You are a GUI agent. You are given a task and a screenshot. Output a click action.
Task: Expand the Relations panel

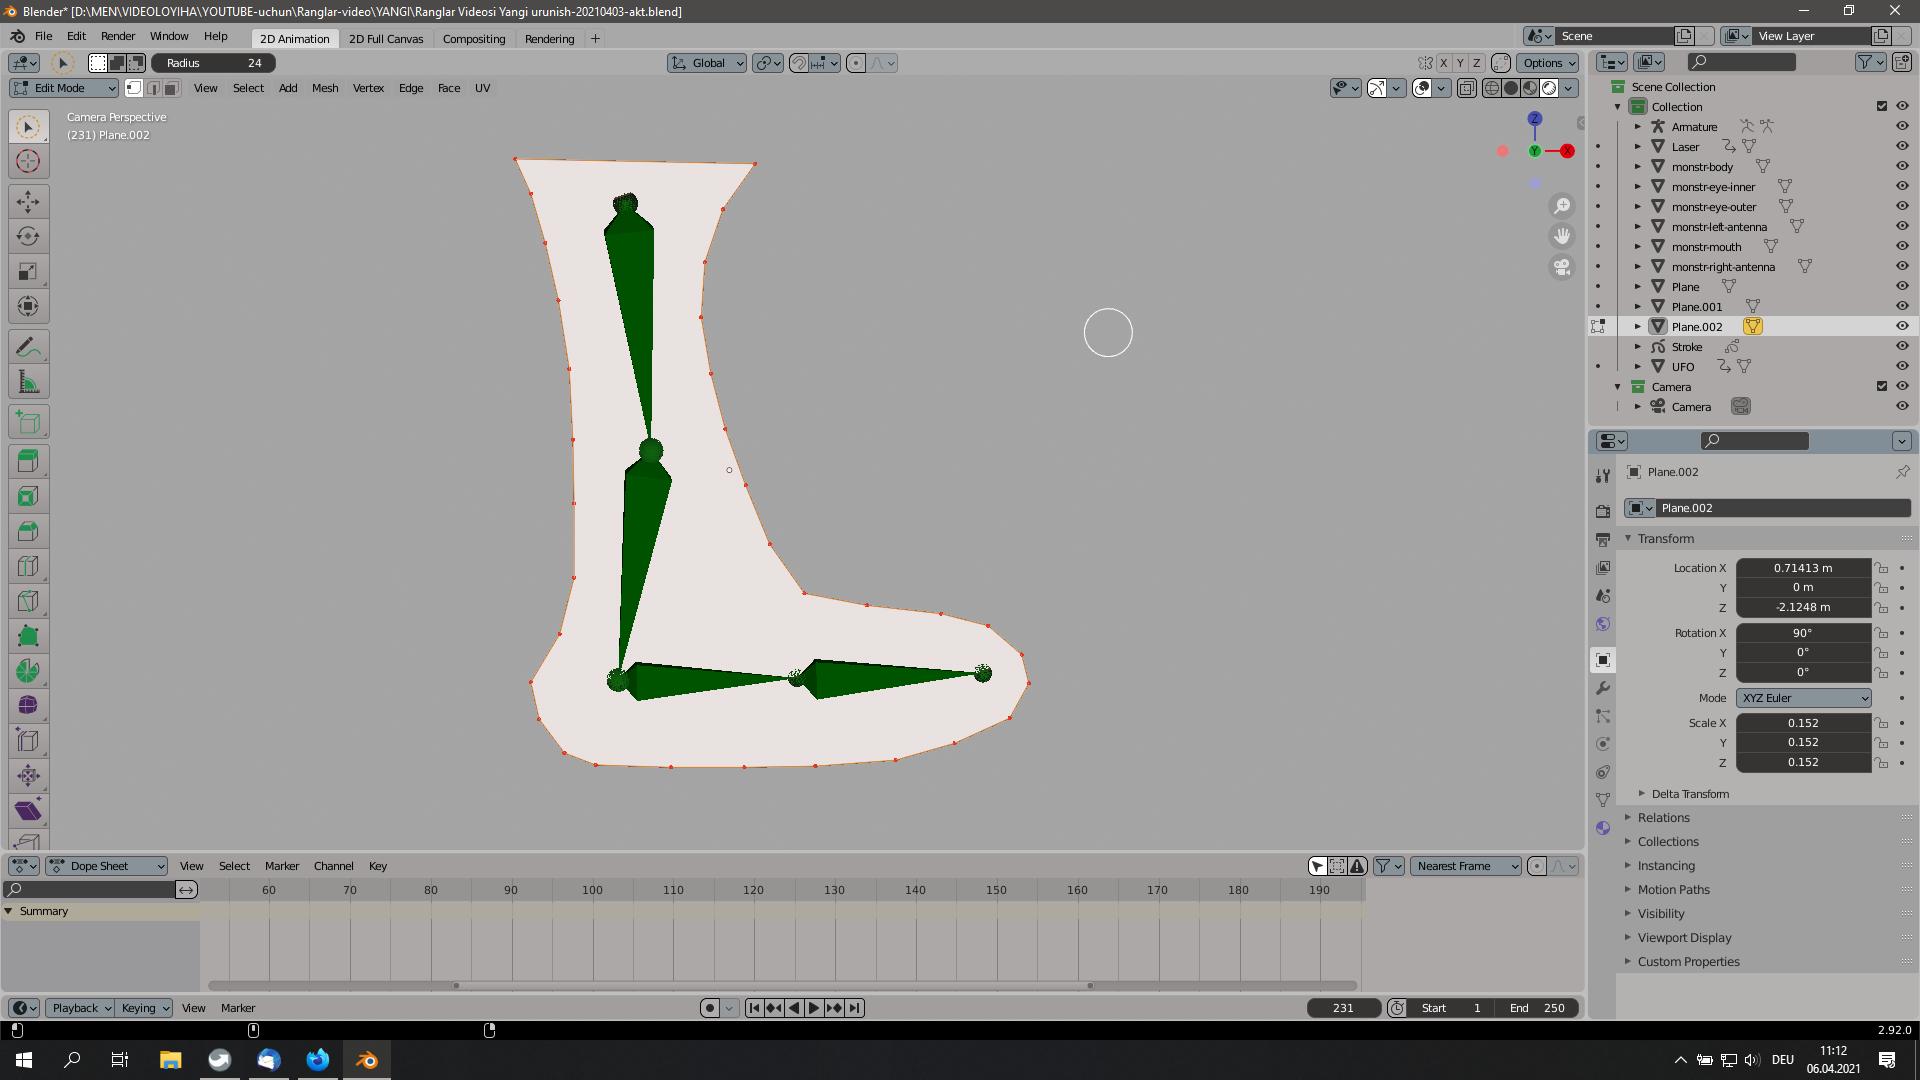click(1663, 818)
